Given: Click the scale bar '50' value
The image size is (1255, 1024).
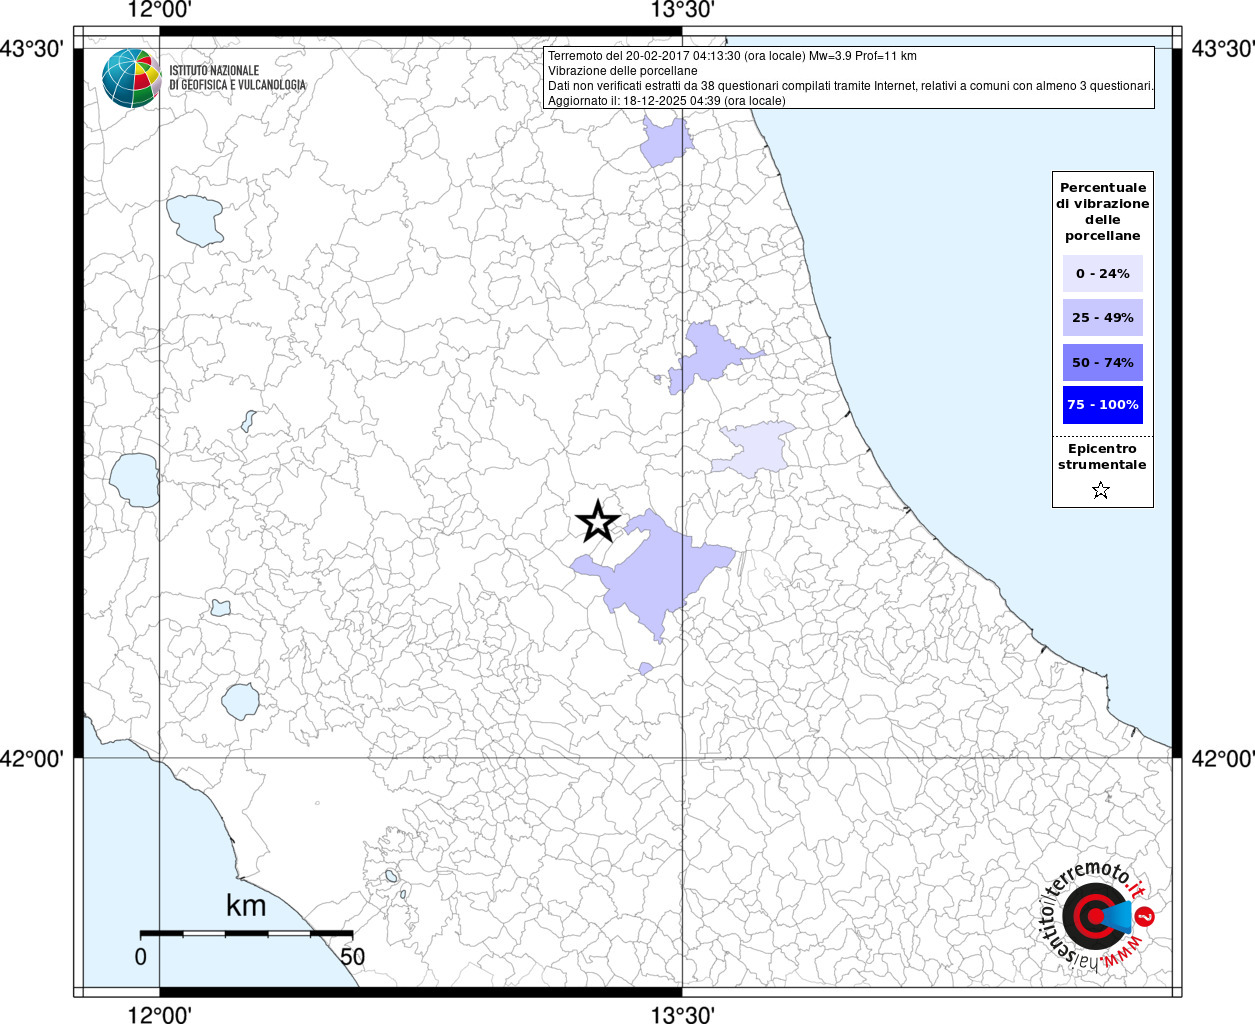Looking at the screenshot, I should (352, 956).
